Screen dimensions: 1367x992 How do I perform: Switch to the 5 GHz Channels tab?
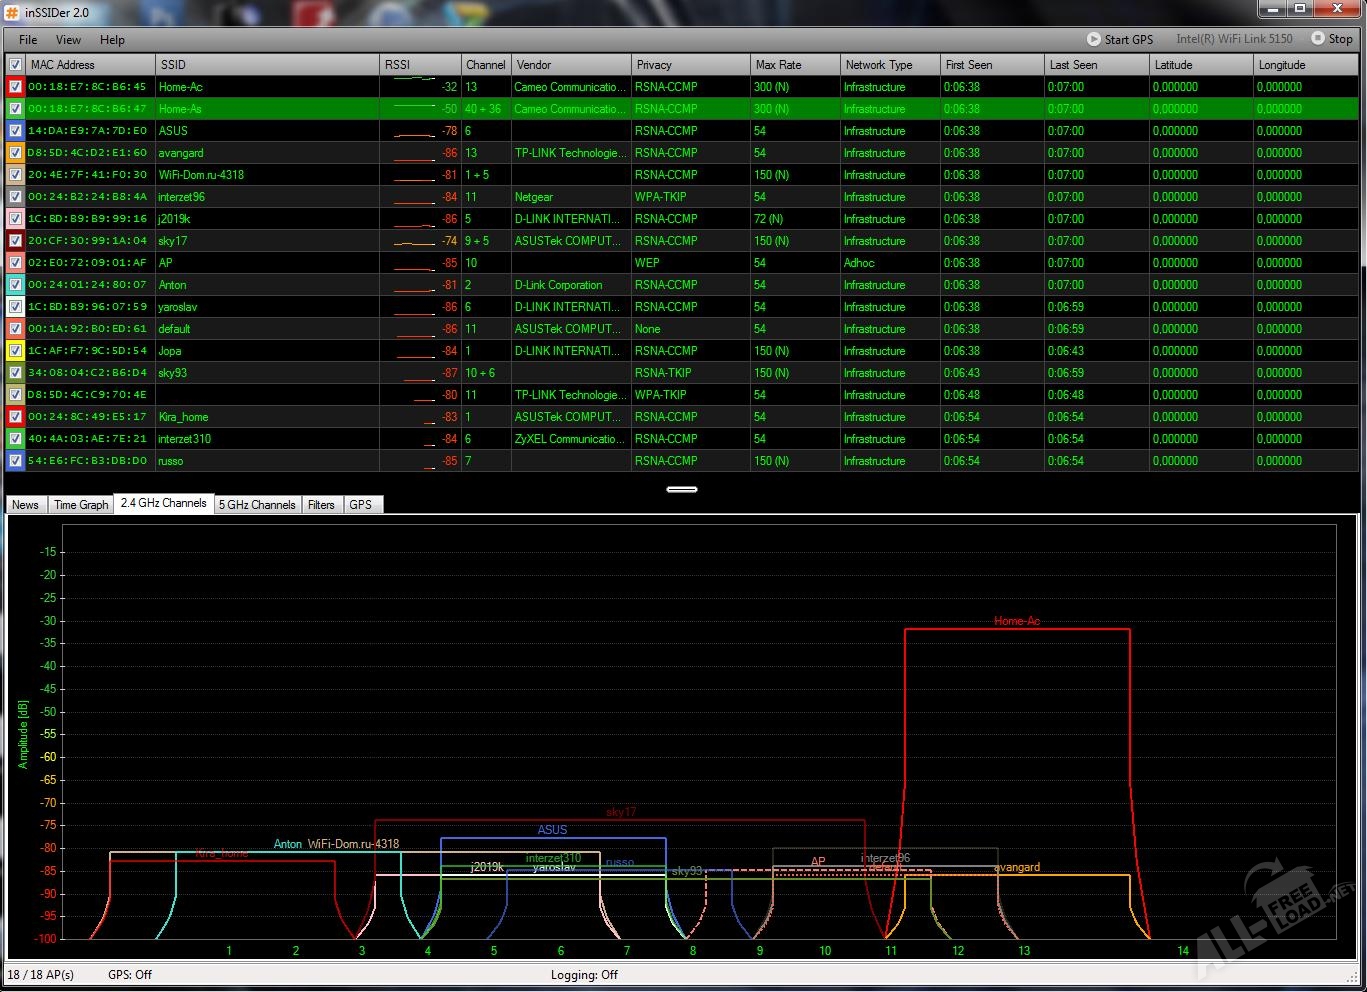(x=257, y=505)
